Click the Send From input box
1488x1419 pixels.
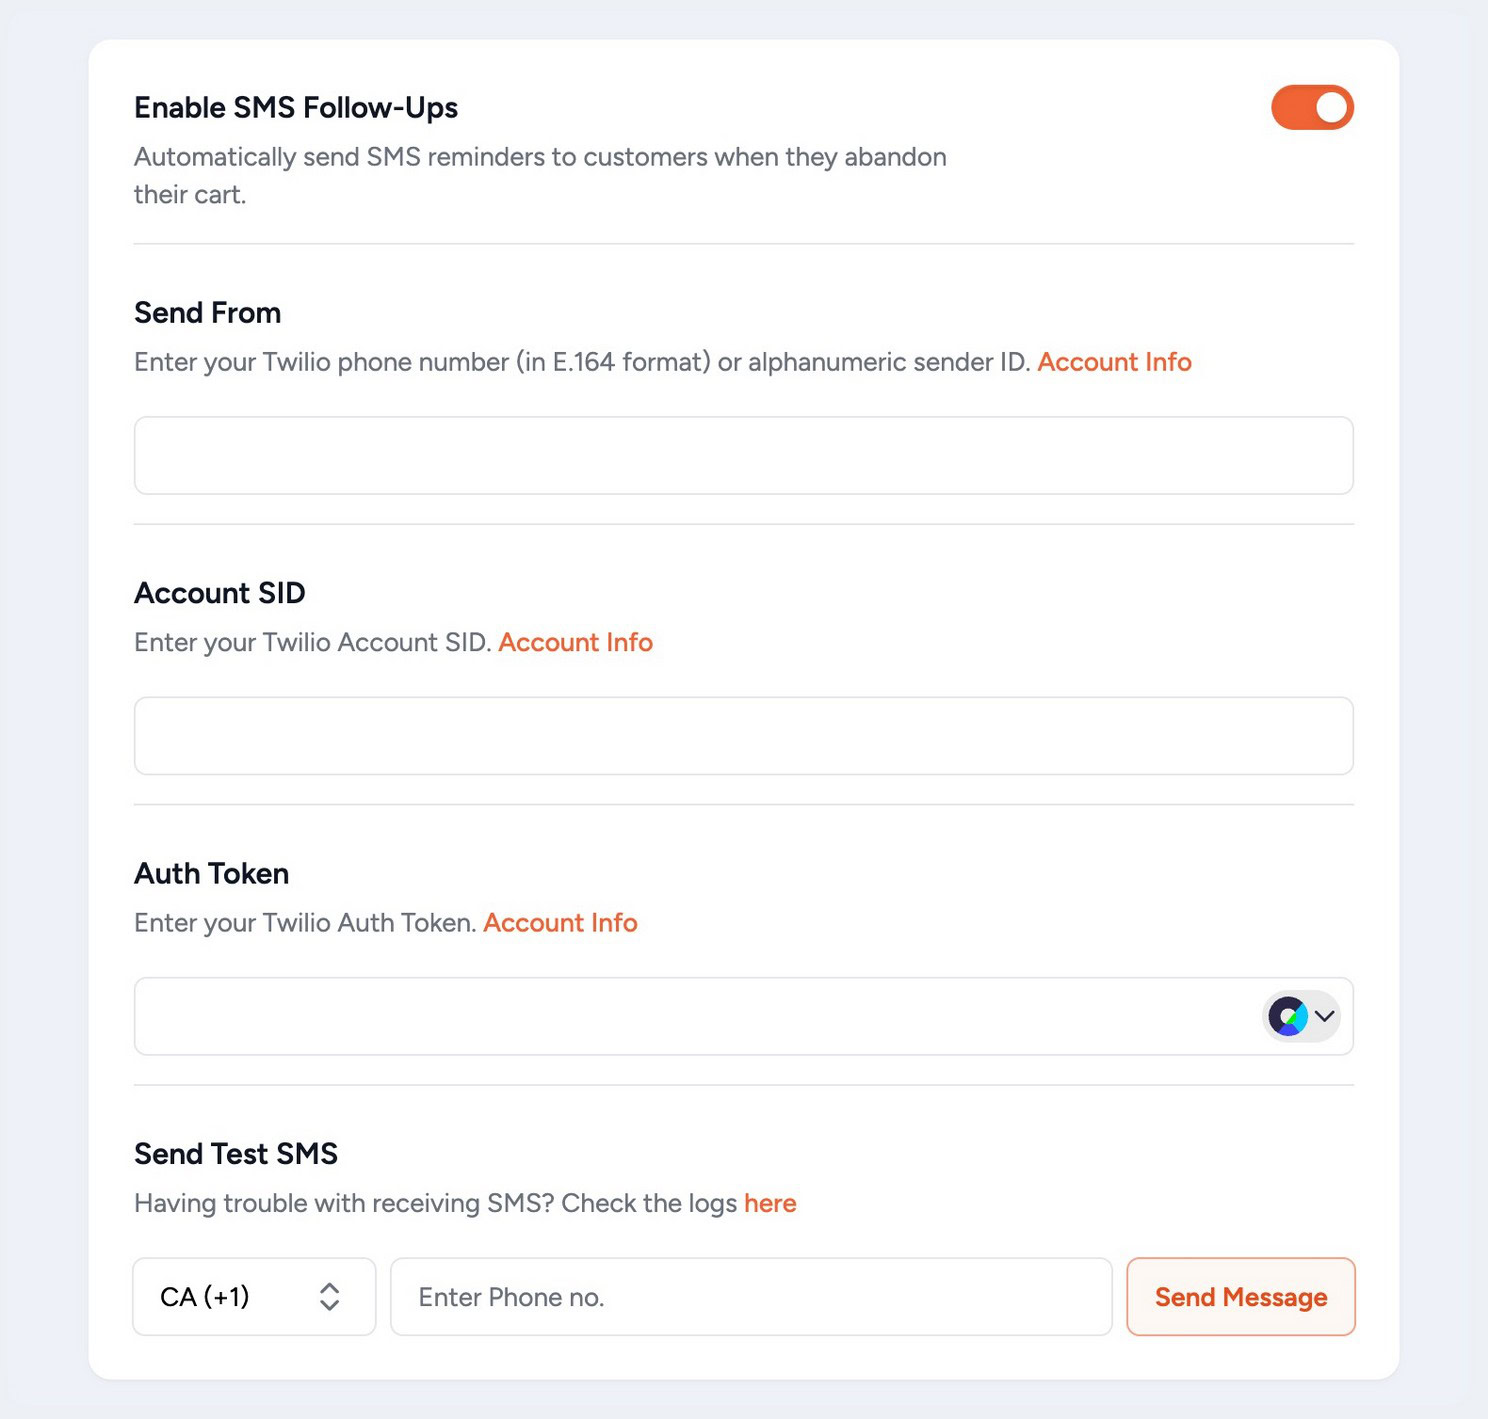click(x=744, y=455)
